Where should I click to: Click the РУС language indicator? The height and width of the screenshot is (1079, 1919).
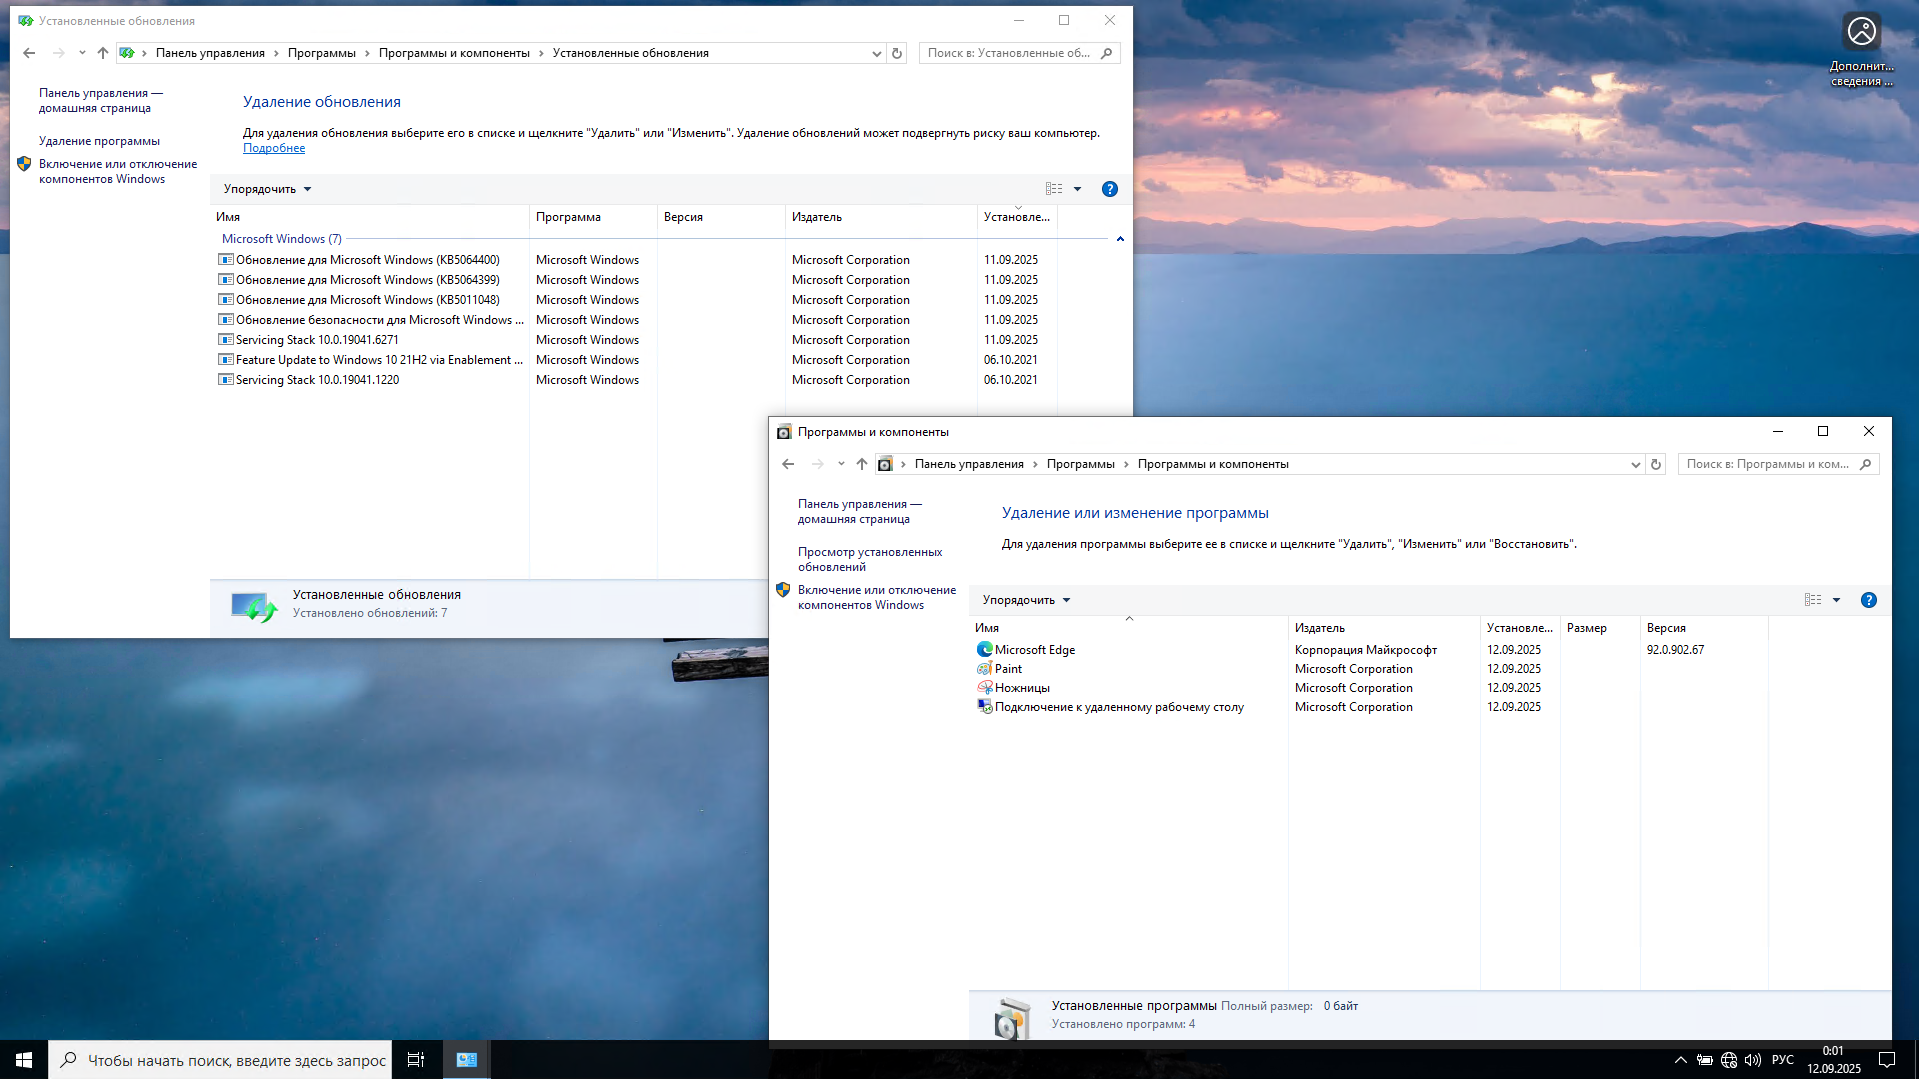click(1782, 1060)
